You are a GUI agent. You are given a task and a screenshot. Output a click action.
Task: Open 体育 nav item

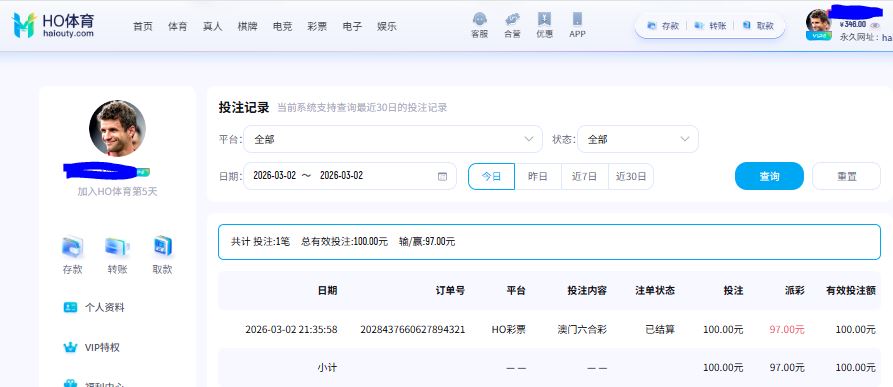[x=178, y=26]
